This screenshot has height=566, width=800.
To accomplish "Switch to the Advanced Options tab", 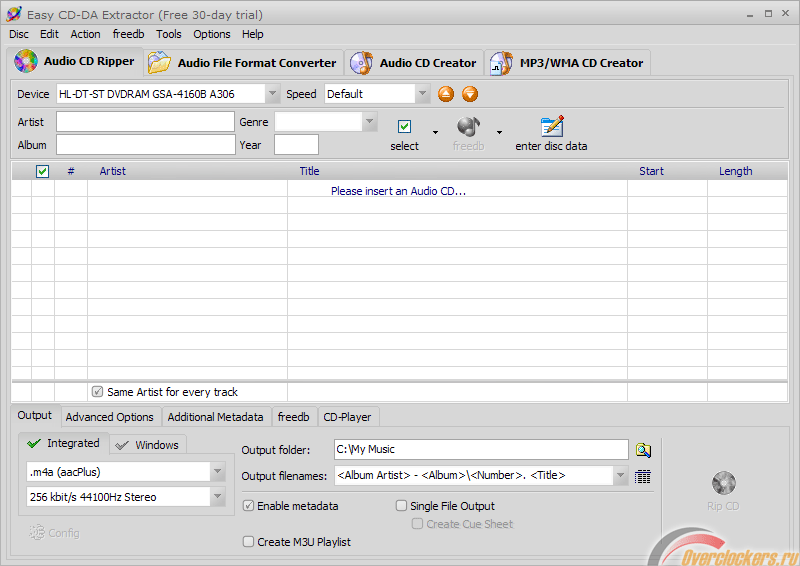I will click(110, 417).
